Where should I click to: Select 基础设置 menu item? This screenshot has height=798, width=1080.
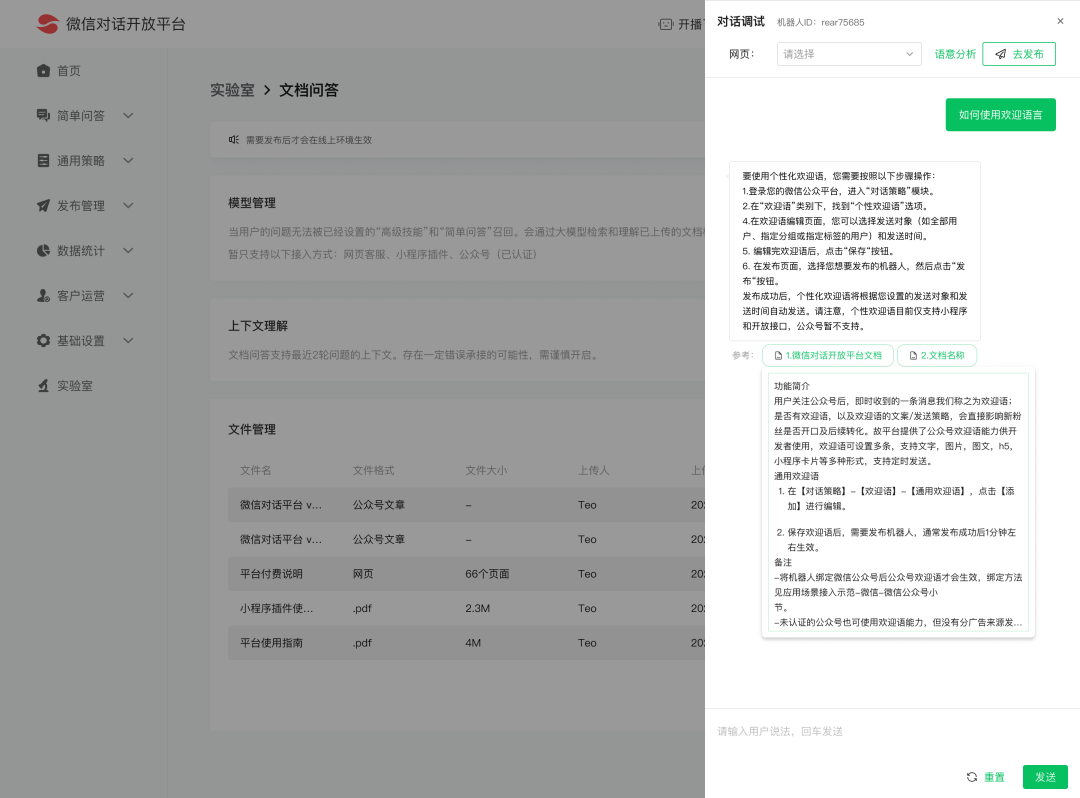[x=81, y=340]
